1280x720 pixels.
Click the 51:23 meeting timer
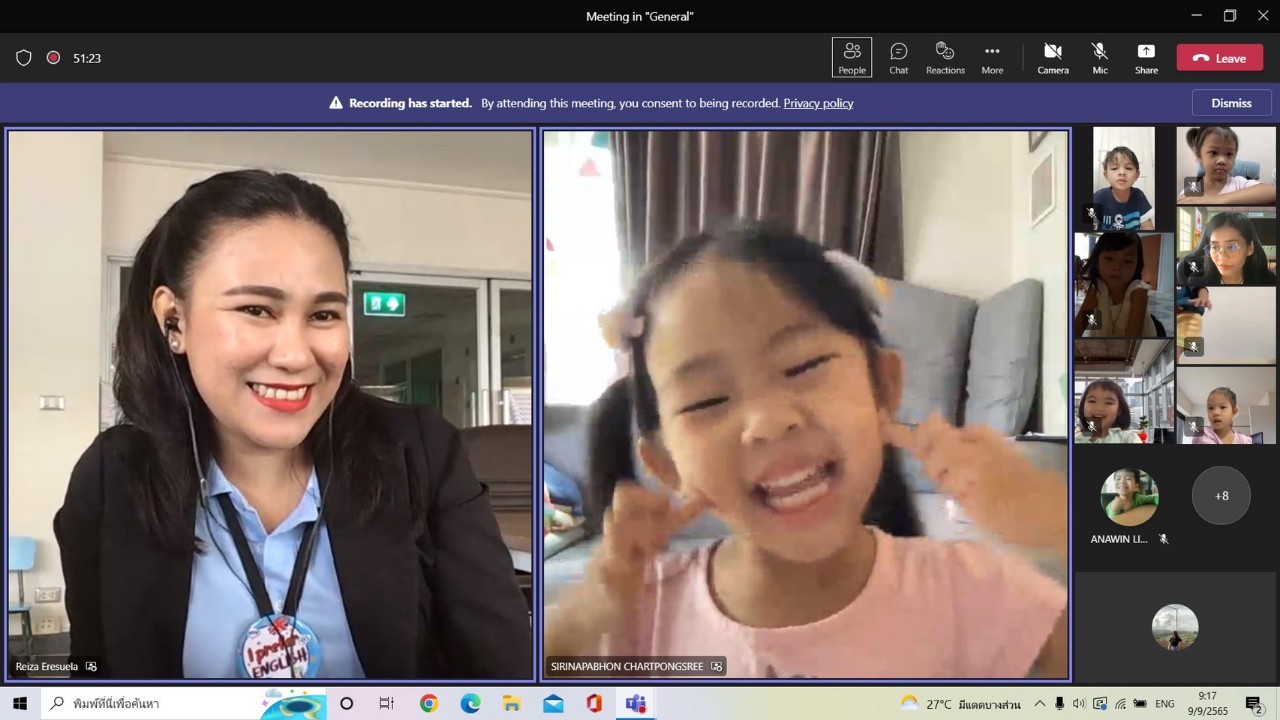pyautogui.click(x=87, y=58)
